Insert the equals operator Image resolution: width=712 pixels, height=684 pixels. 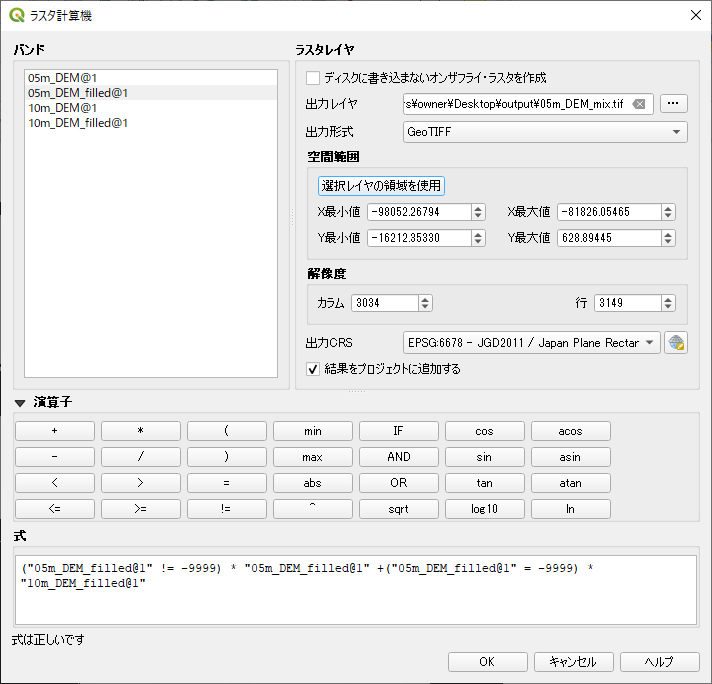[227, 483]
